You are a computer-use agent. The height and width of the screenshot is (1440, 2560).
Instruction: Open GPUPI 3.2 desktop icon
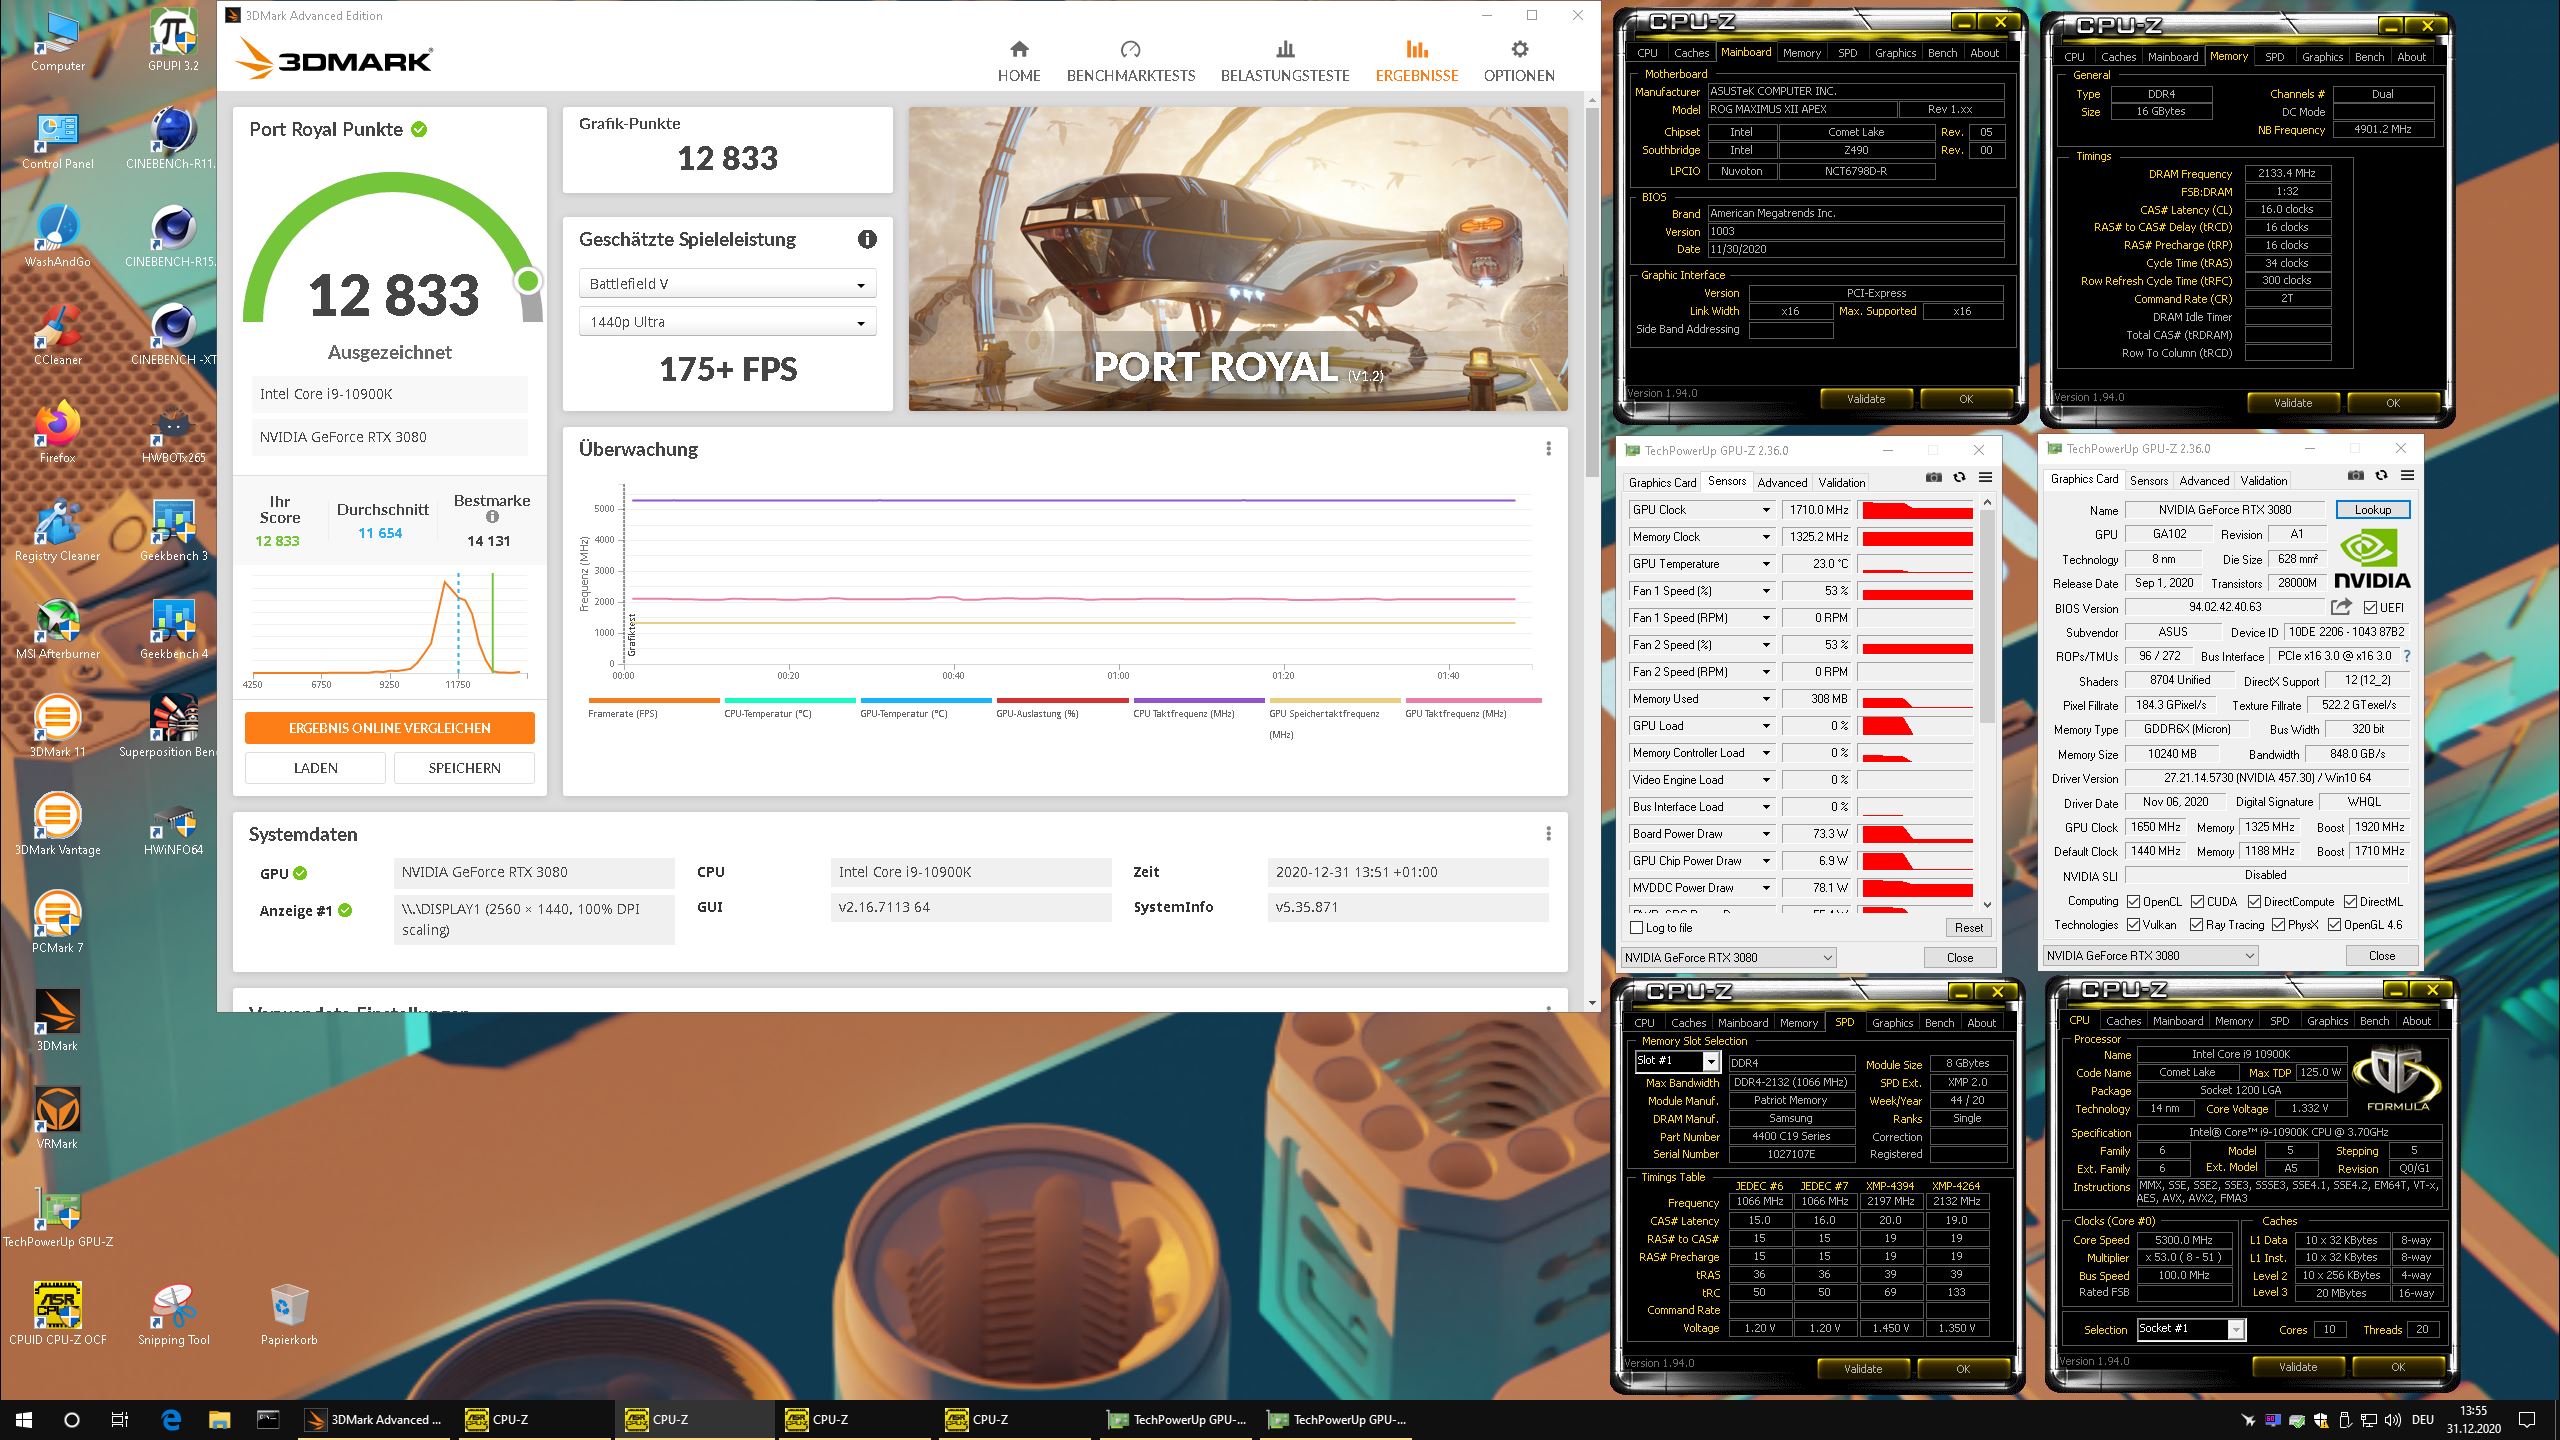[173, 40]
